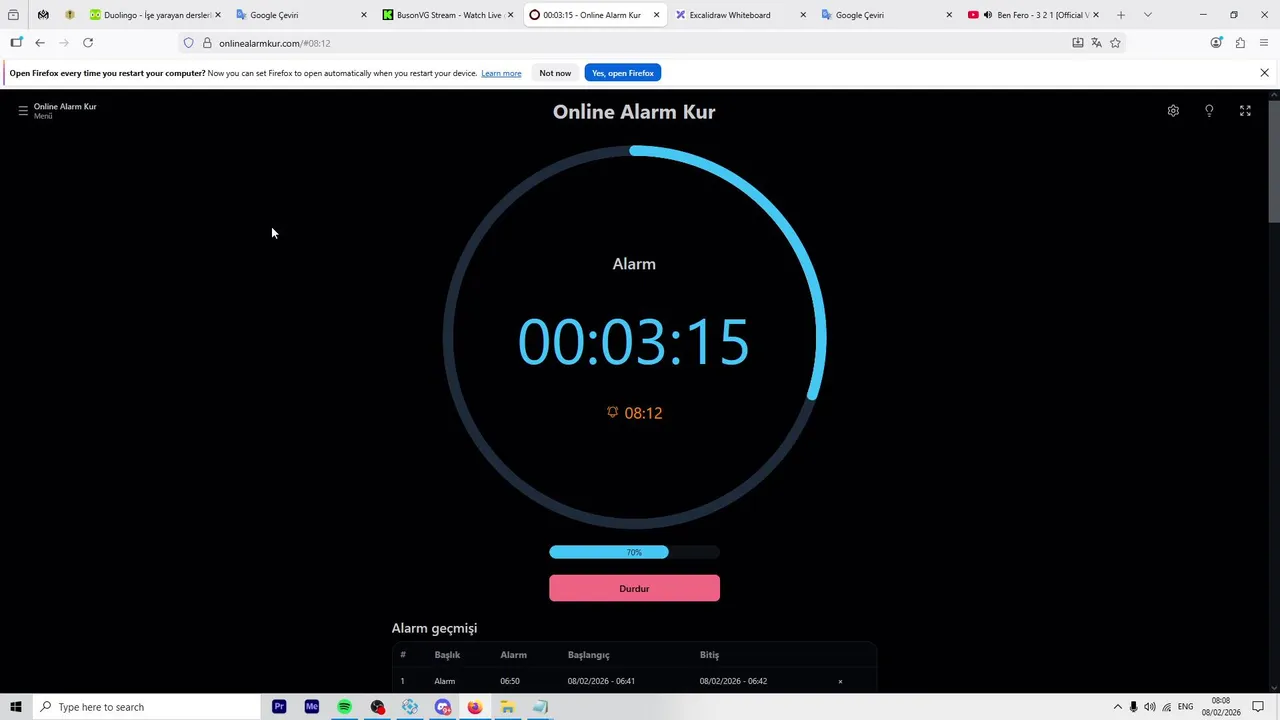Screen dimensions: 1280x720
Task: Click the install app icon in the address bar
Action: tap(1078, 43)
